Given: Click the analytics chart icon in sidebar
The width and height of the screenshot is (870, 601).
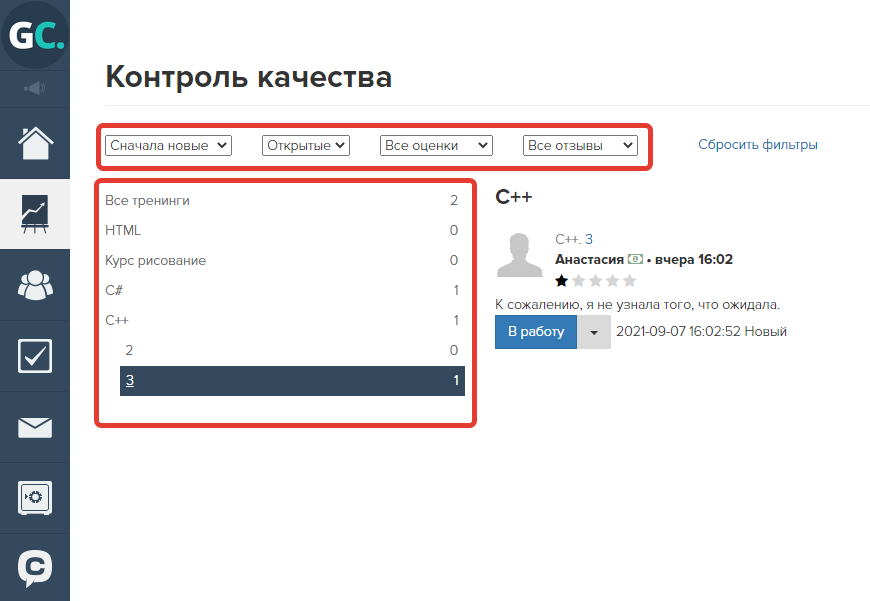Looking at the screenshot, I should tap(34, 214).
